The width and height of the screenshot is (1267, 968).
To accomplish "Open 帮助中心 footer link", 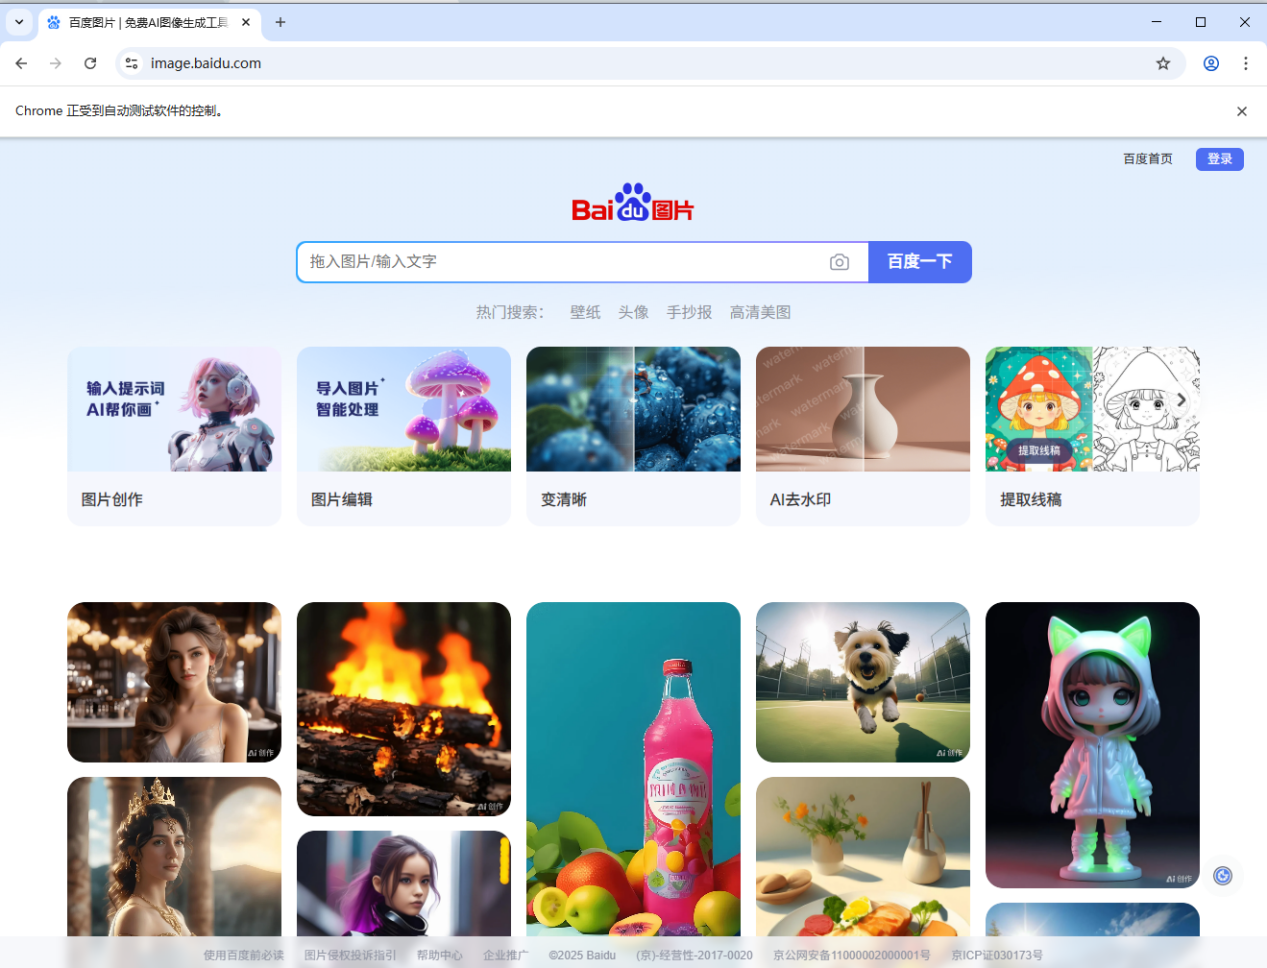I will pyautogui.click(x=440, y=955).
